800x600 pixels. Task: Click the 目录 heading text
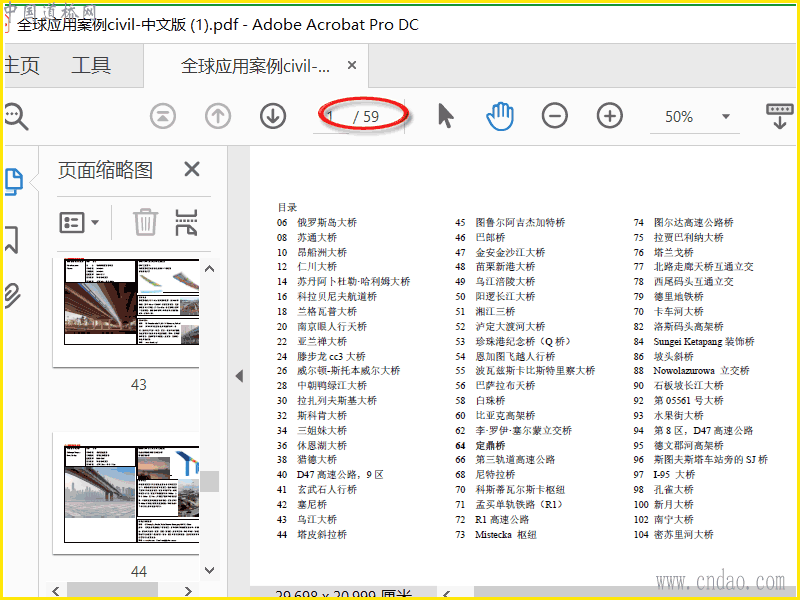287,208
